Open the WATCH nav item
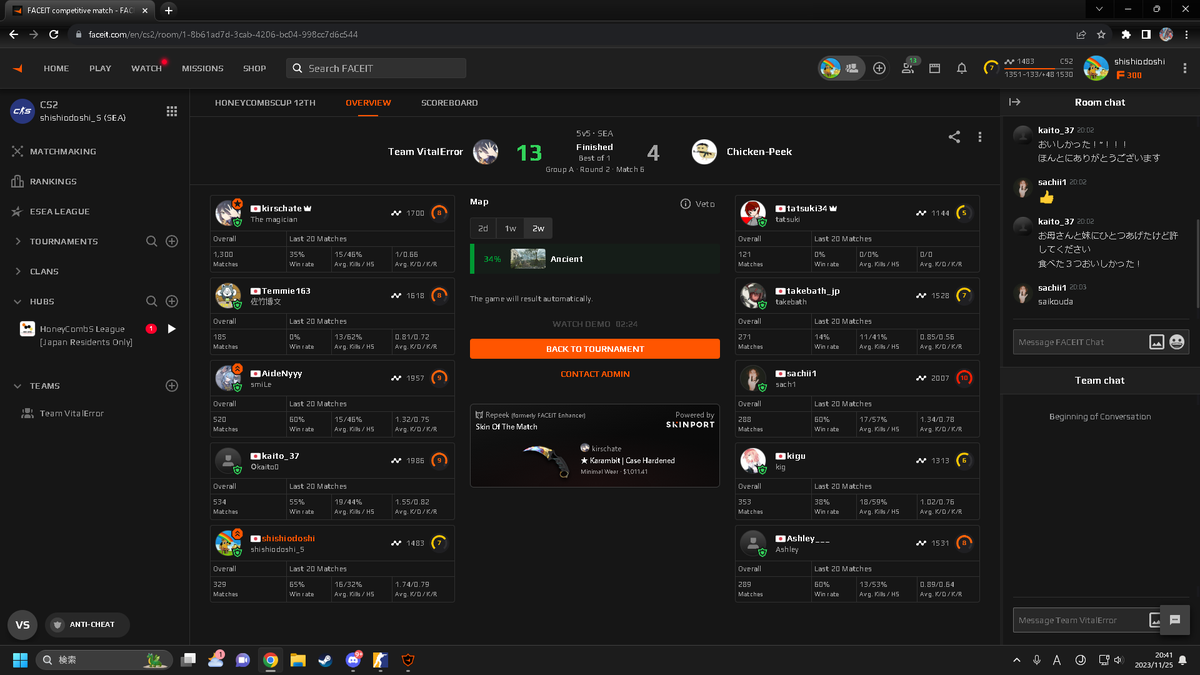This screenshot has width=1200, height=675. click(146, 68)
